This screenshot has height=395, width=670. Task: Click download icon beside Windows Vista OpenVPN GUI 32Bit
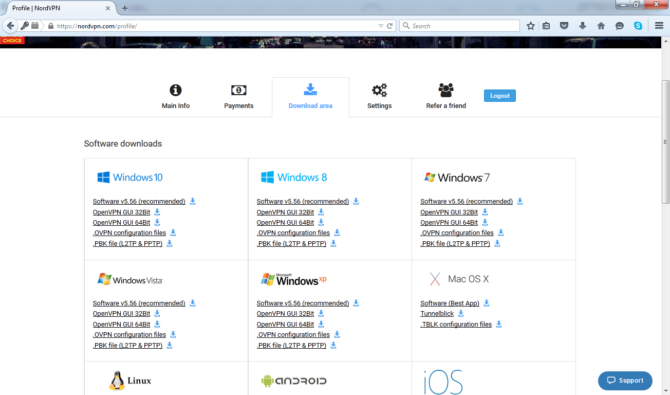[x=157, y=313]
